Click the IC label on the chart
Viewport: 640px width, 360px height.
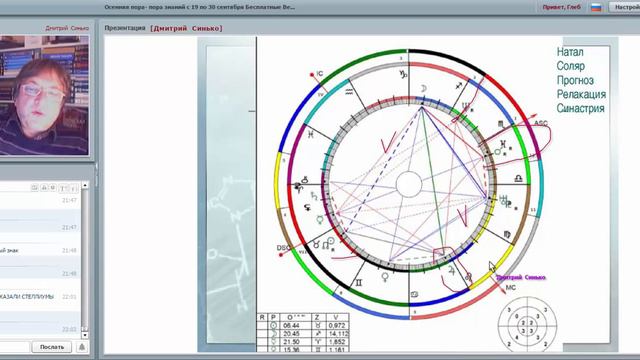coord(320,73)
